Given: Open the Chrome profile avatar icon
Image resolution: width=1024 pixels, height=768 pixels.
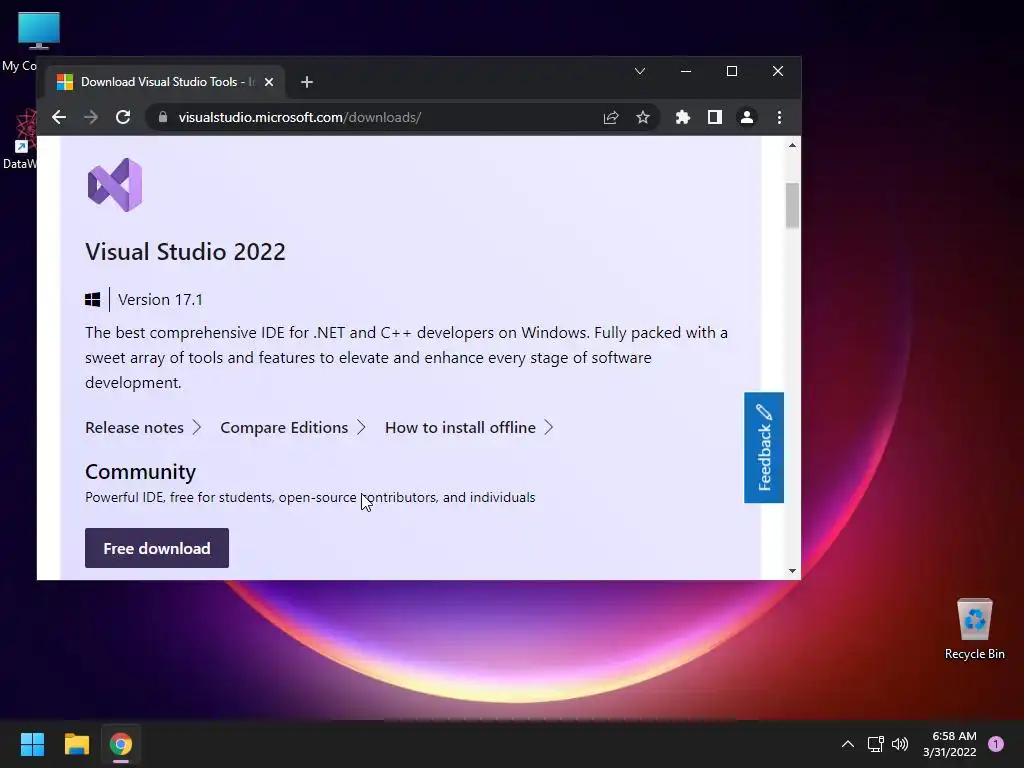Looking at the screenshot, I should [746, 117].
